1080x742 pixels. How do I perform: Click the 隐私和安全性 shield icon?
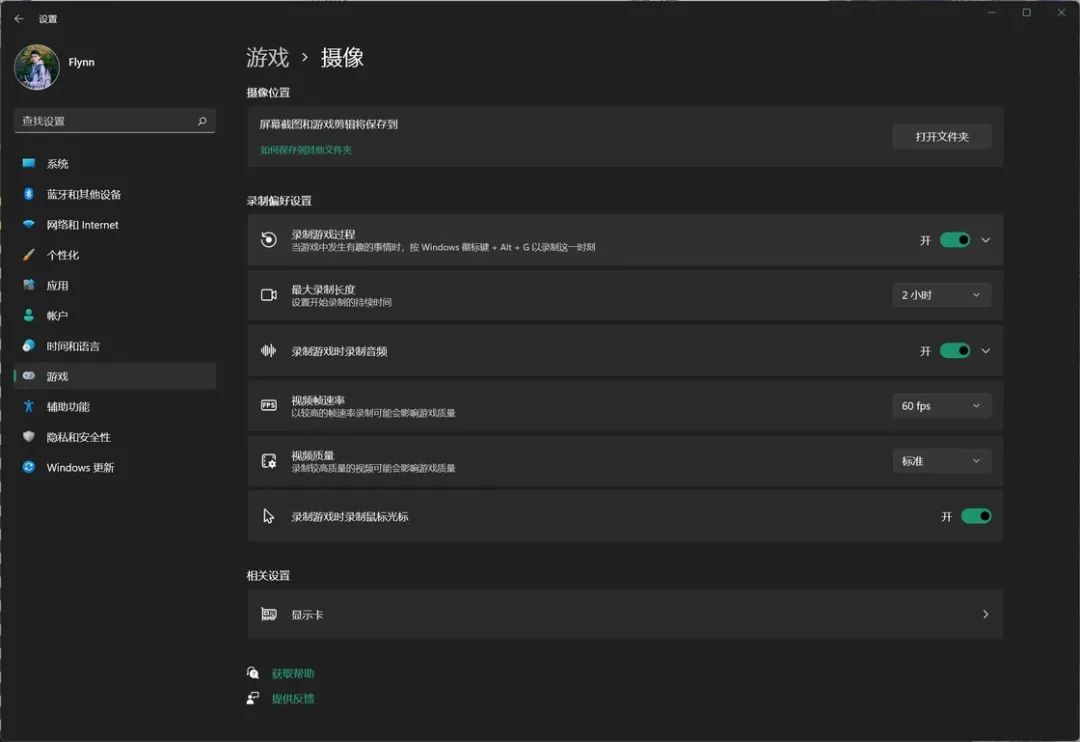pos(28,436)
